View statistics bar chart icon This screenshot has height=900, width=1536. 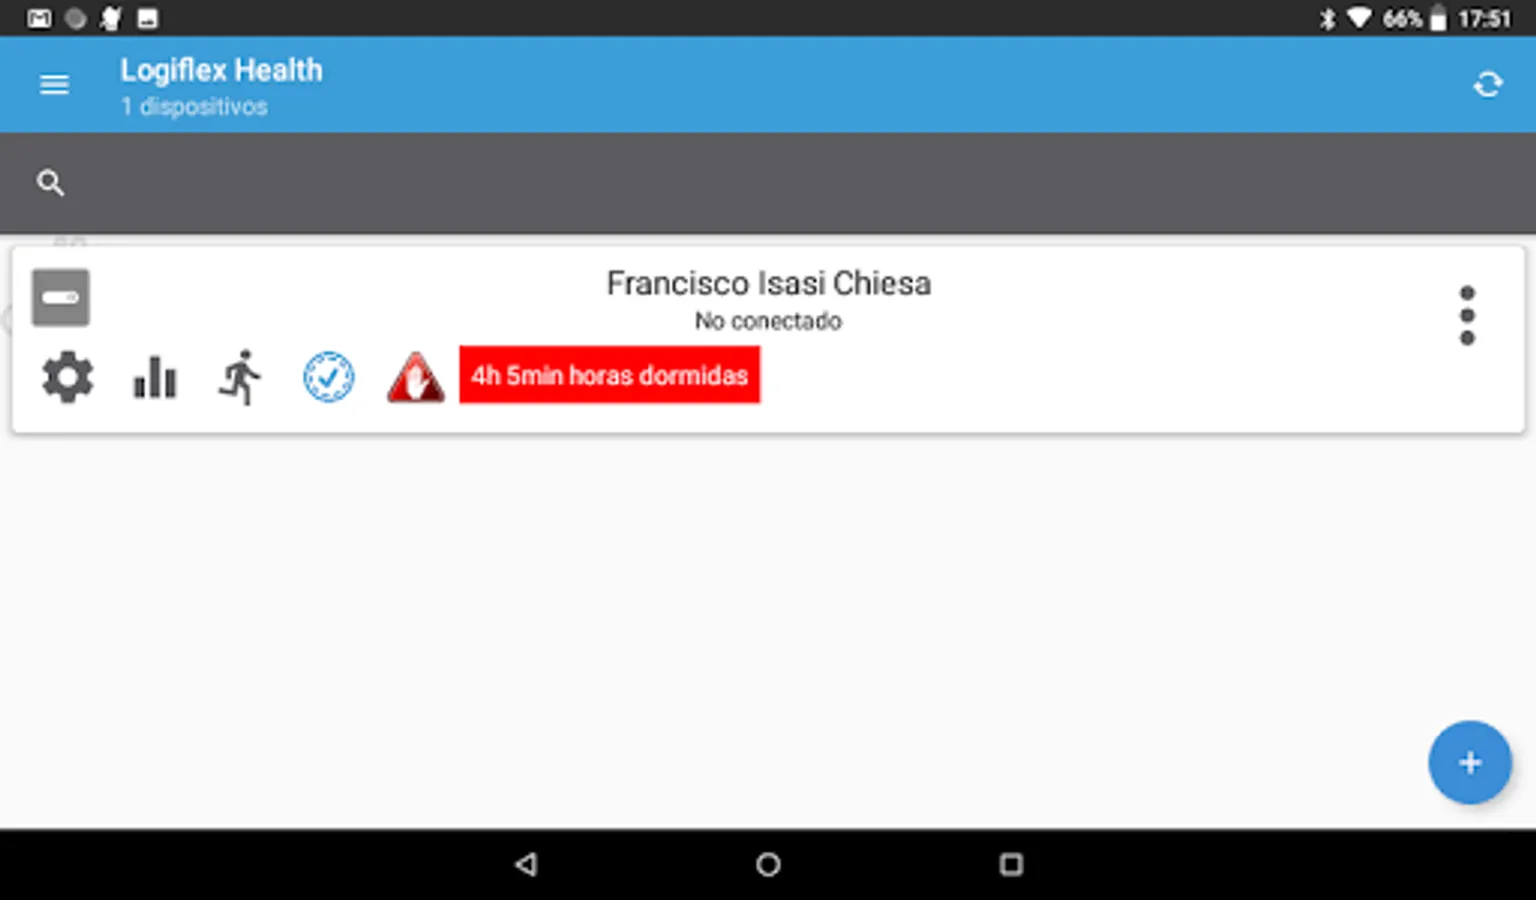click(x=155, y=378)
